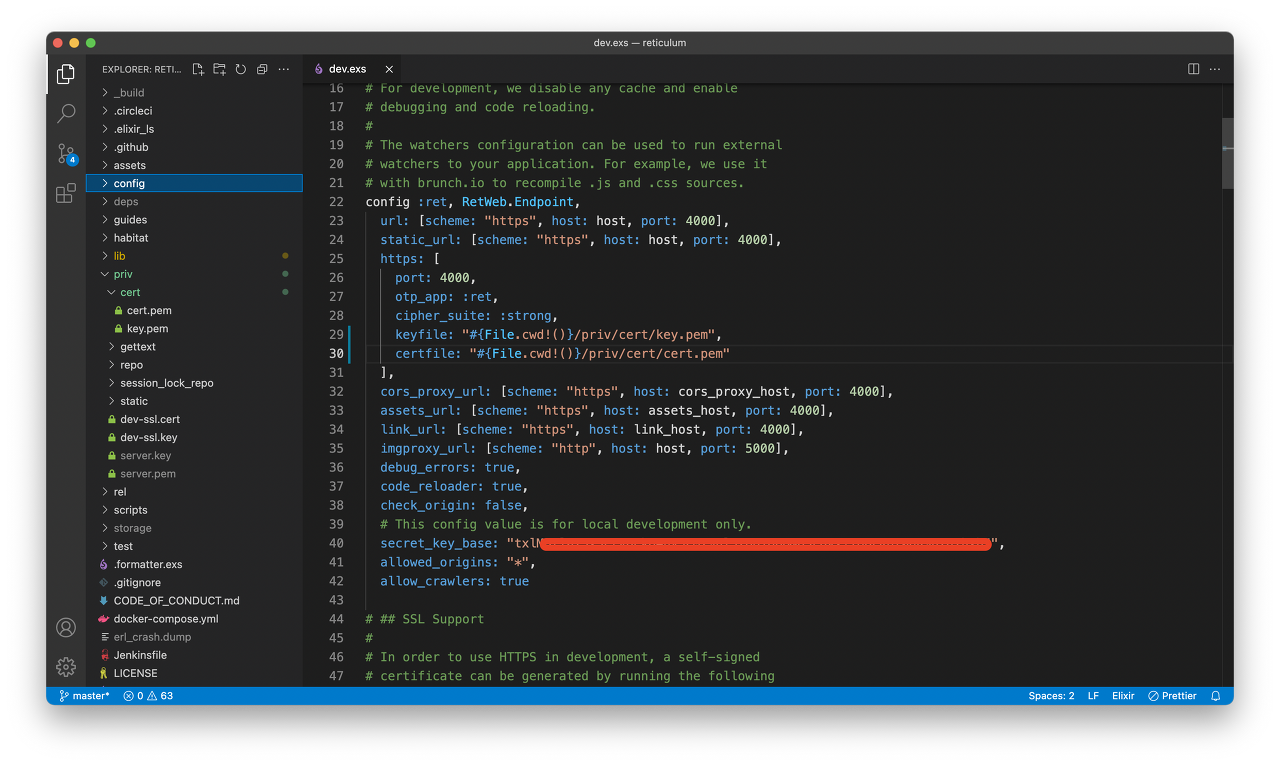Click the Prettier status item

tap(1172, 696)
